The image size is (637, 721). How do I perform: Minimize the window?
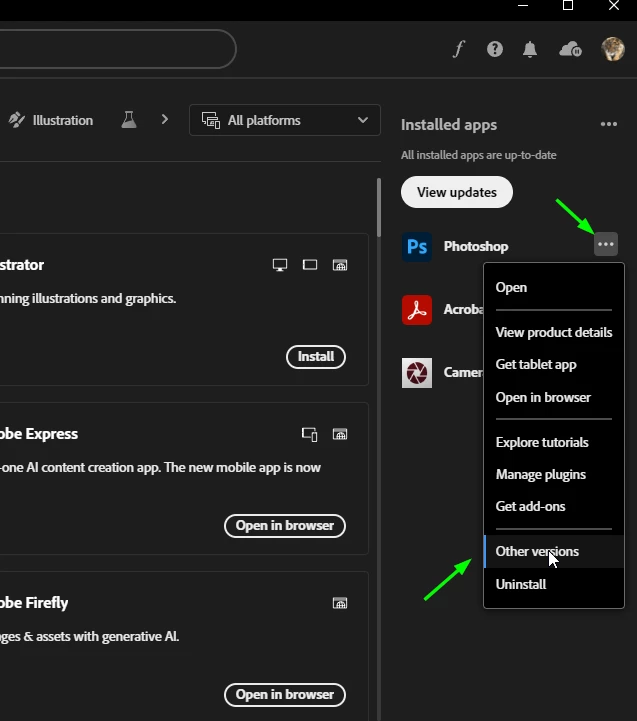[x=522, y=6]
